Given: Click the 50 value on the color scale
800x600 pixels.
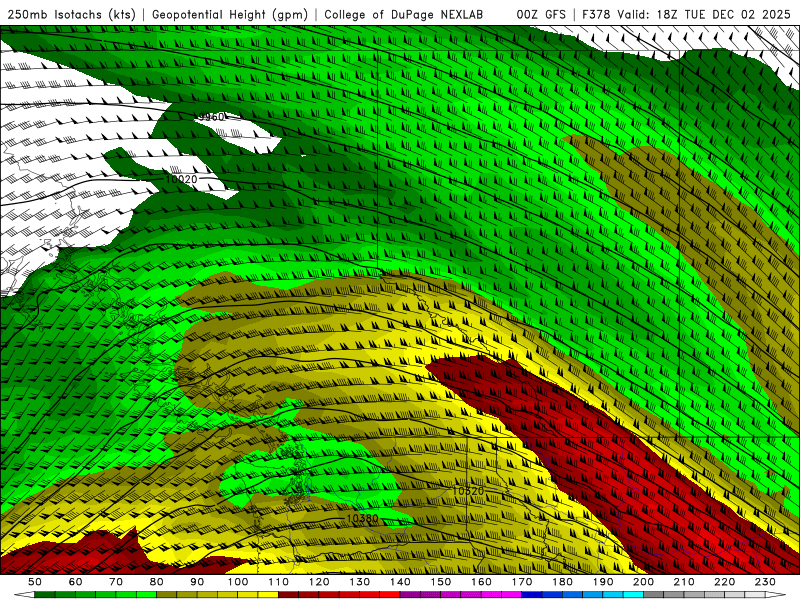Looking at the screenshot, I should point(35,582).
